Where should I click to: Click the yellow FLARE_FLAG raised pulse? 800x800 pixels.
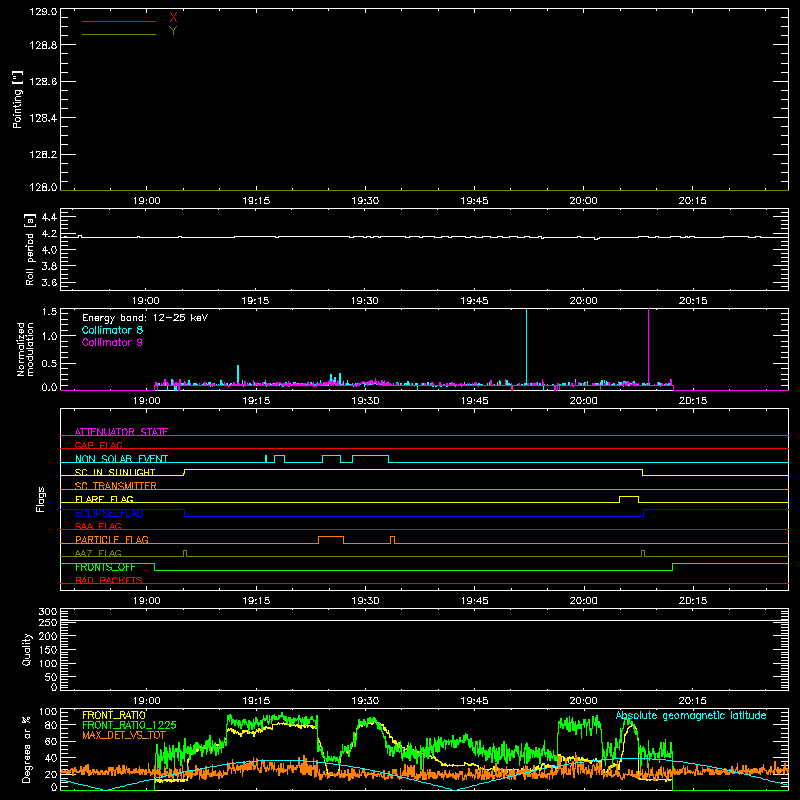click(629, 498)
